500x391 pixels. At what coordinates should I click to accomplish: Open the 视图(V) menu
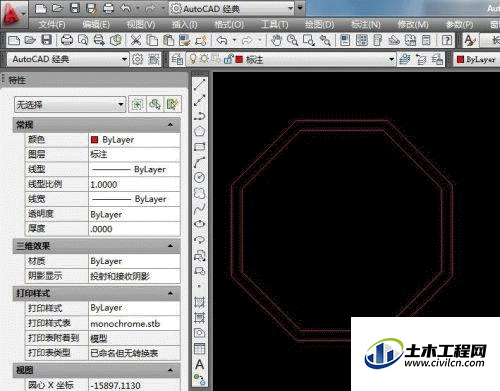tap(141, 24)
